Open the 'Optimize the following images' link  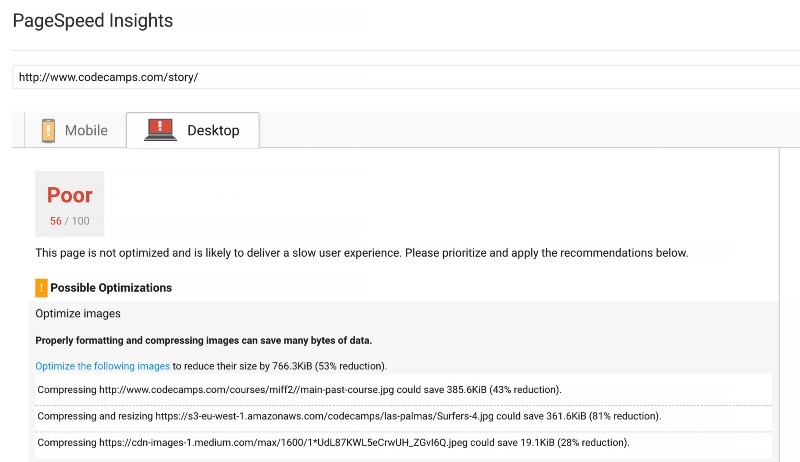pos(102,366)
